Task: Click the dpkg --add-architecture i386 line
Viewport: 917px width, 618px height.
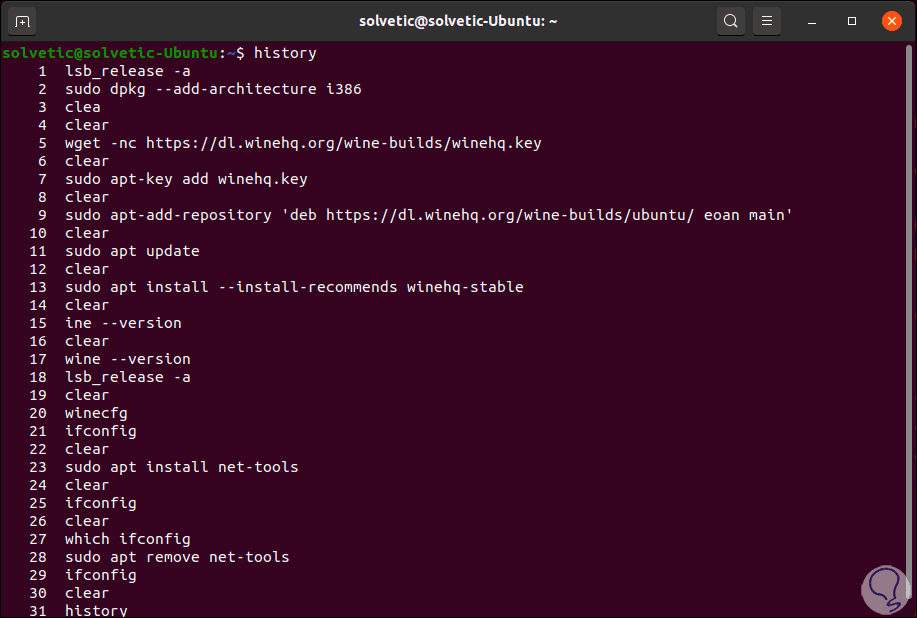Action: pos(213,89)
